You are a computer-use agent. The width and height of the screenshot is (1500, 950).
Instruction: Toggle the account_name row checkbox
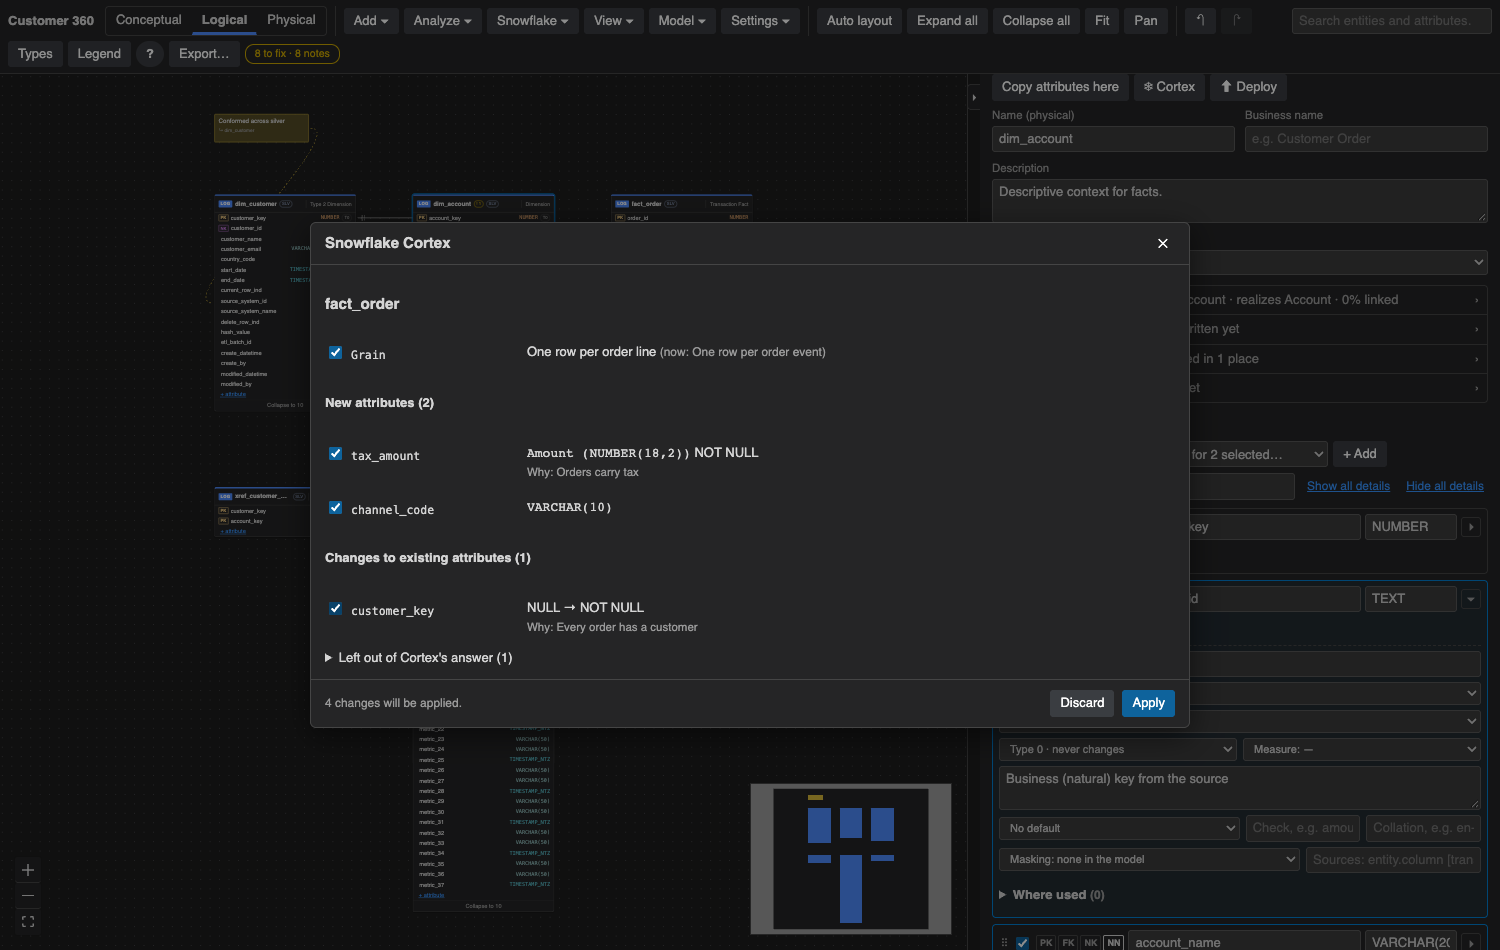coord(1022,943)
